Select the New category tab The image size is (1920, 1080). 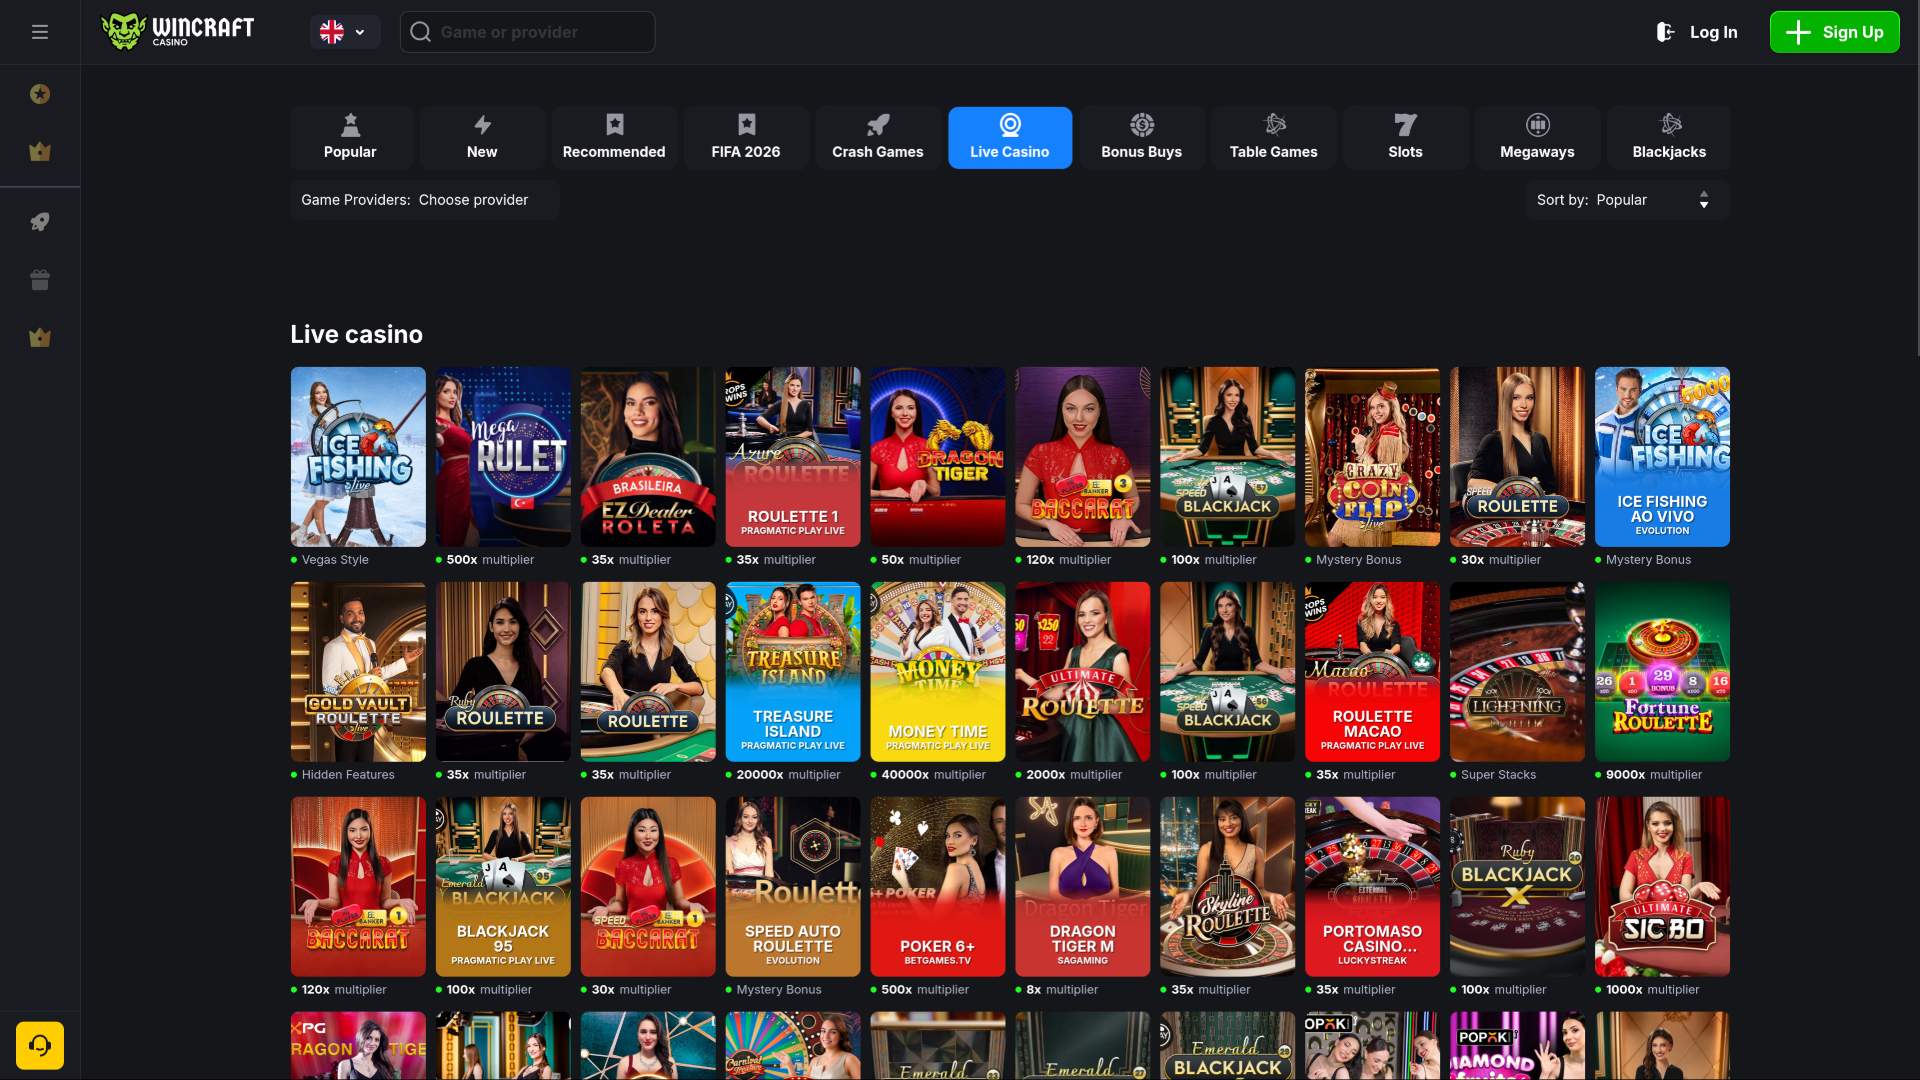pos(482,138)
